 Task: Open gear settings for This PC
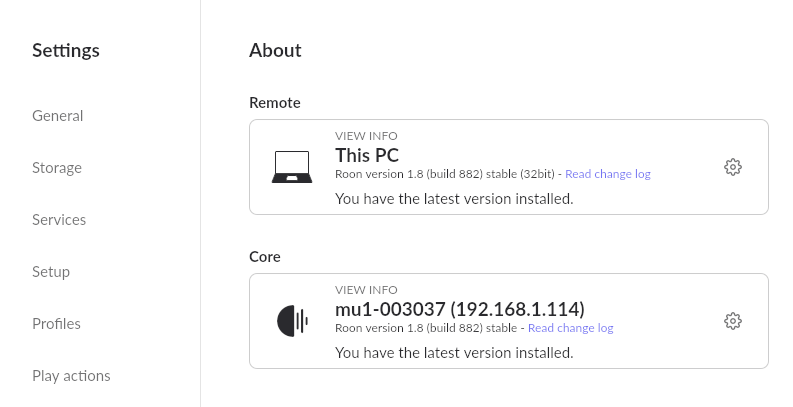click(733, 167)
